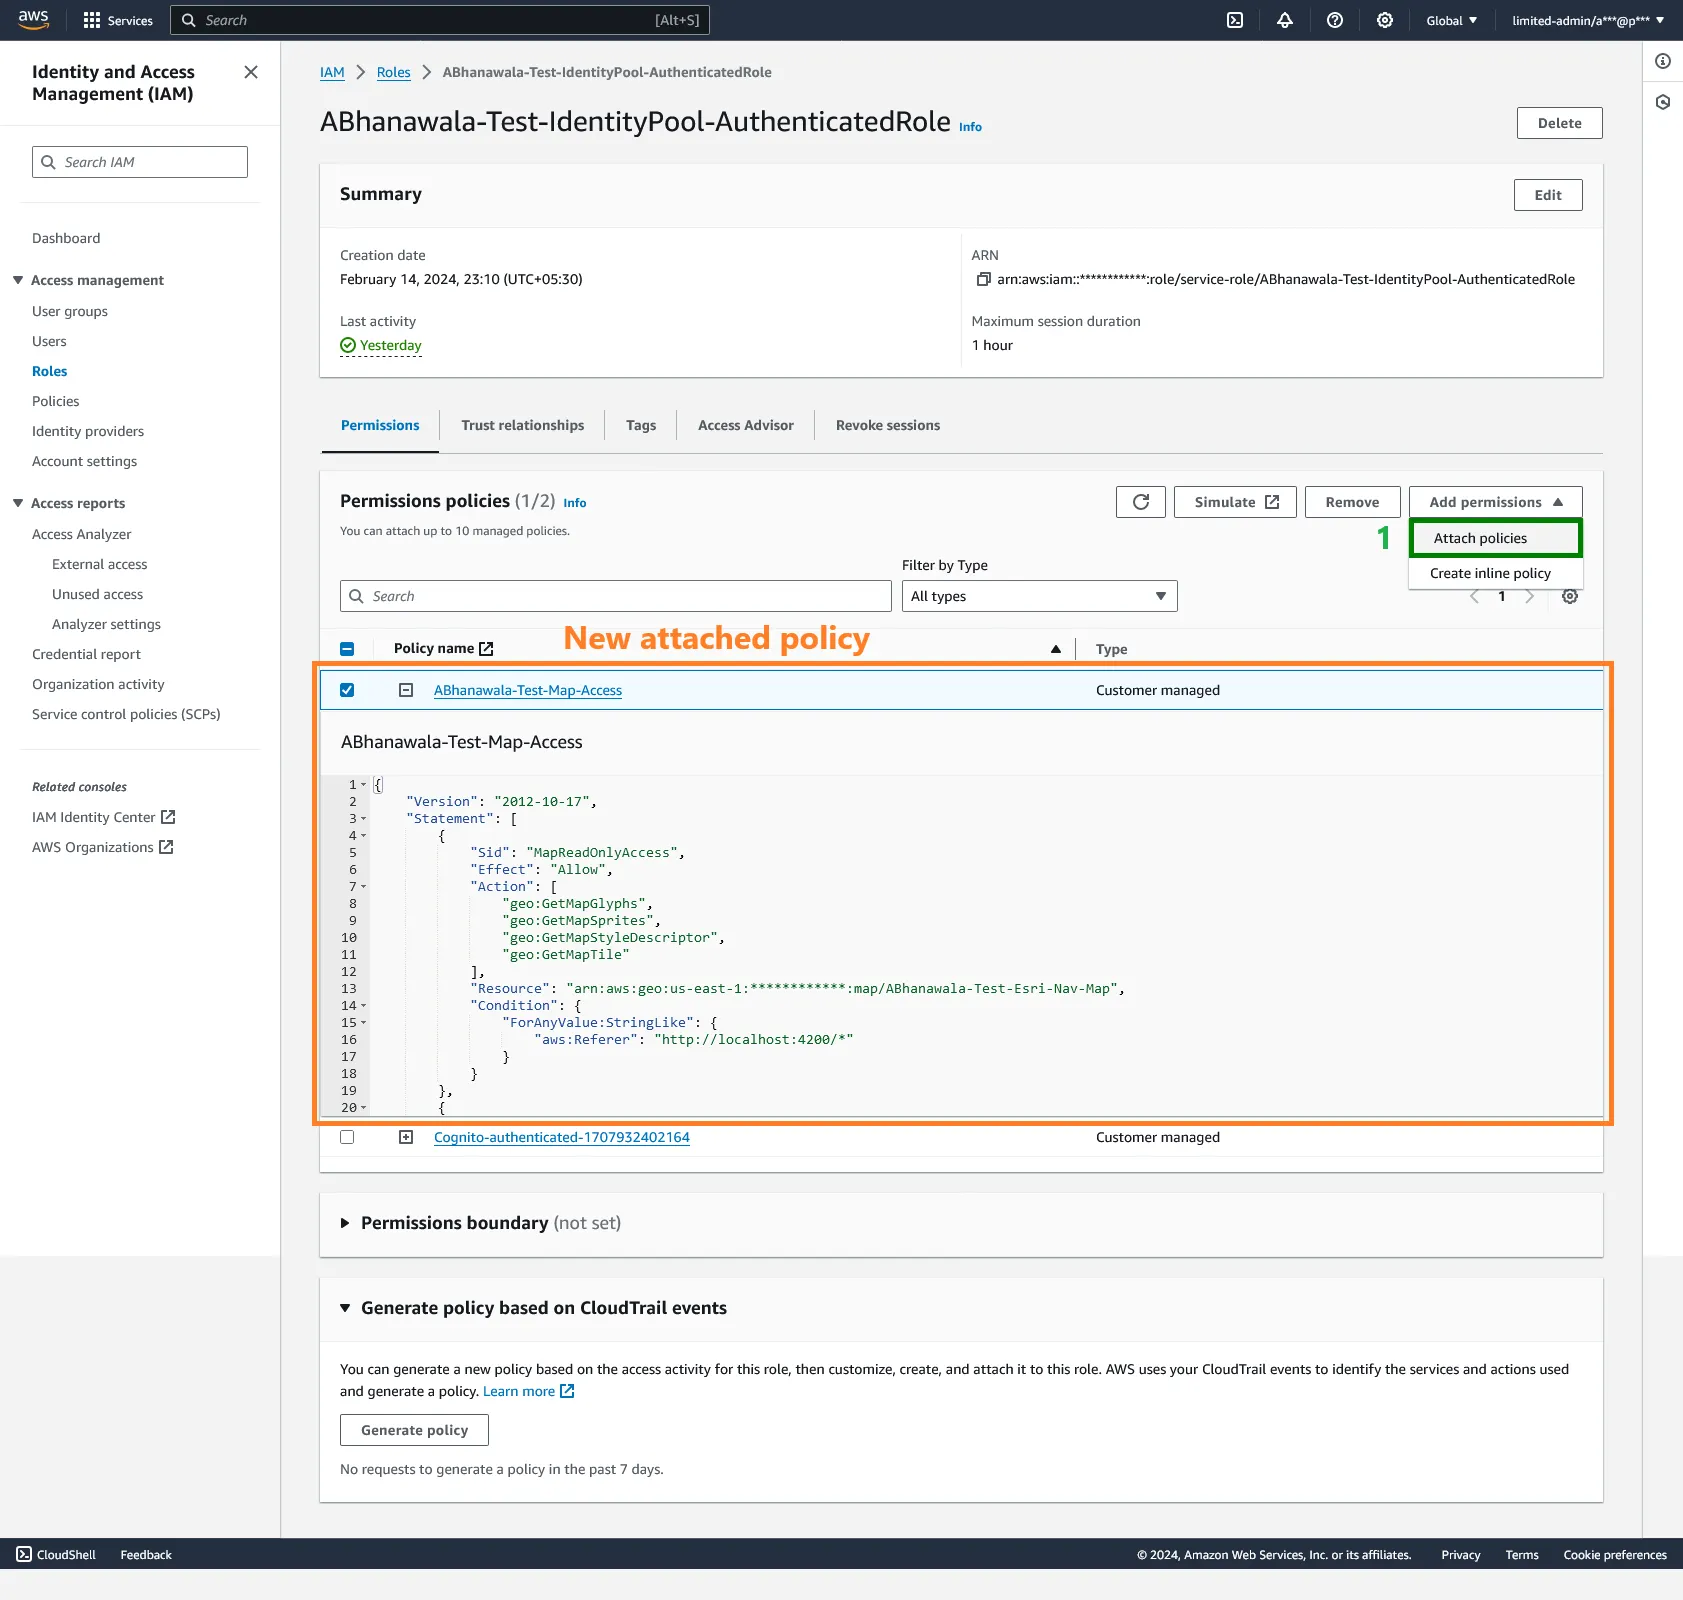Toggle the select-all policies checkbox
Screen dimensions: 1683x1600
(x=347, y=649)
